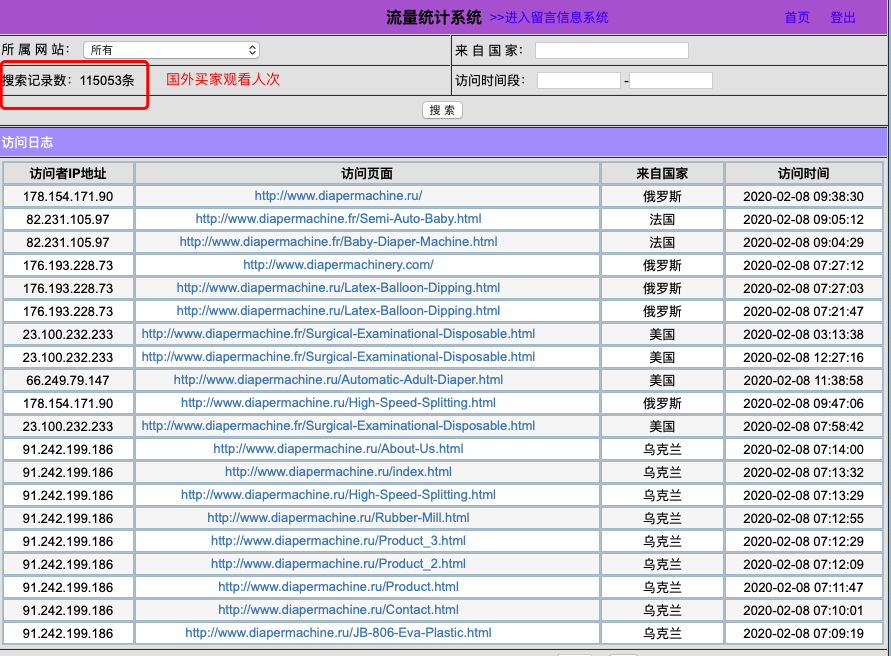This screenshot has height=656, width=891.
Task: Click the 访问日志 section heading
Action: coord(27,142)
